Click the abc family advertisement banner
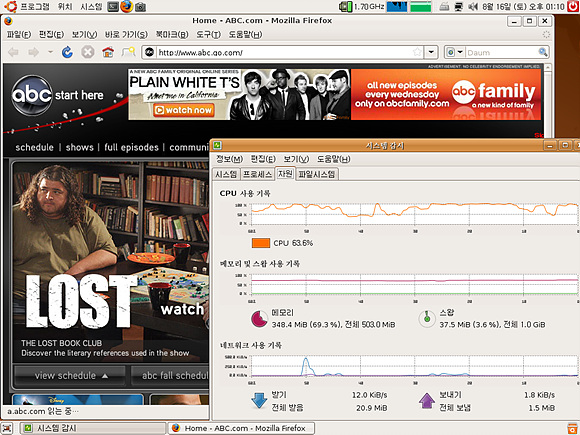 tap(446, 94)
